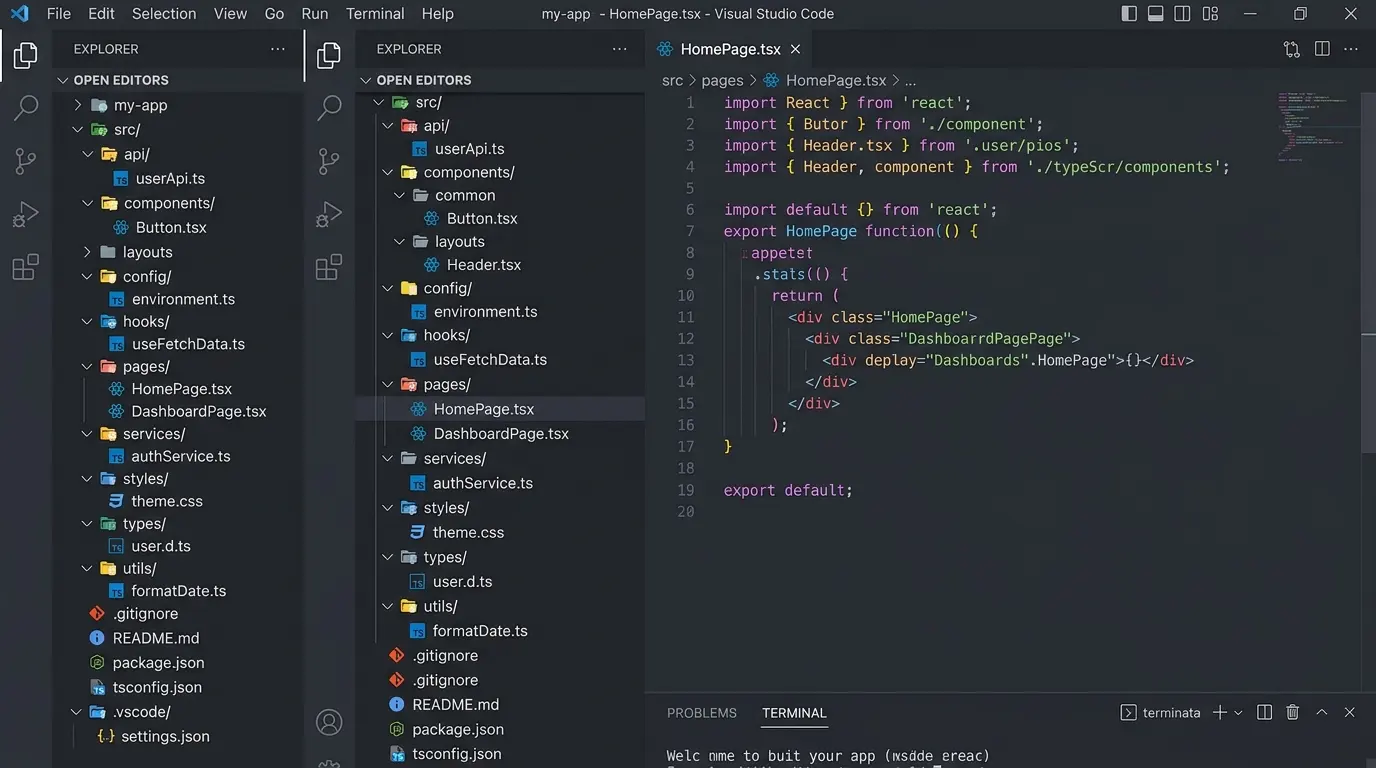1376x768 pixels.
Task: Switch to the PROBLEMS panel tab
Action: click(x=702, y=713)
